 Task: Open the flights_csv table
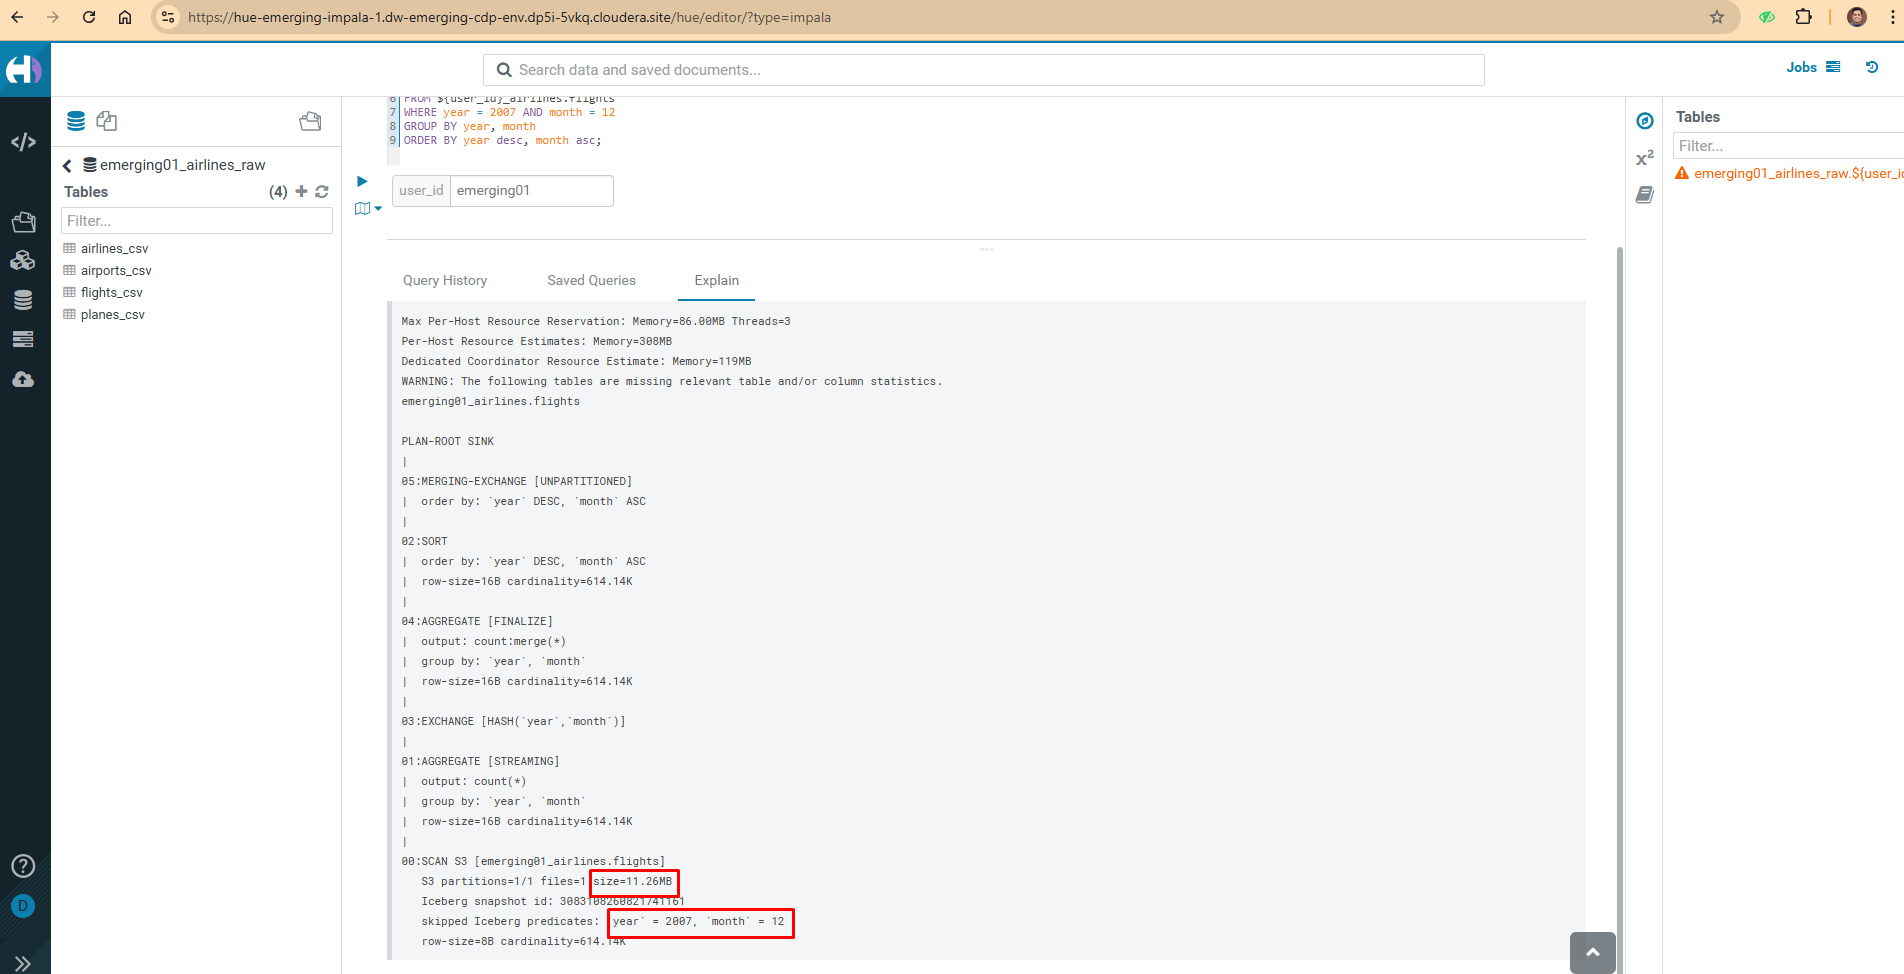point(111,292)
